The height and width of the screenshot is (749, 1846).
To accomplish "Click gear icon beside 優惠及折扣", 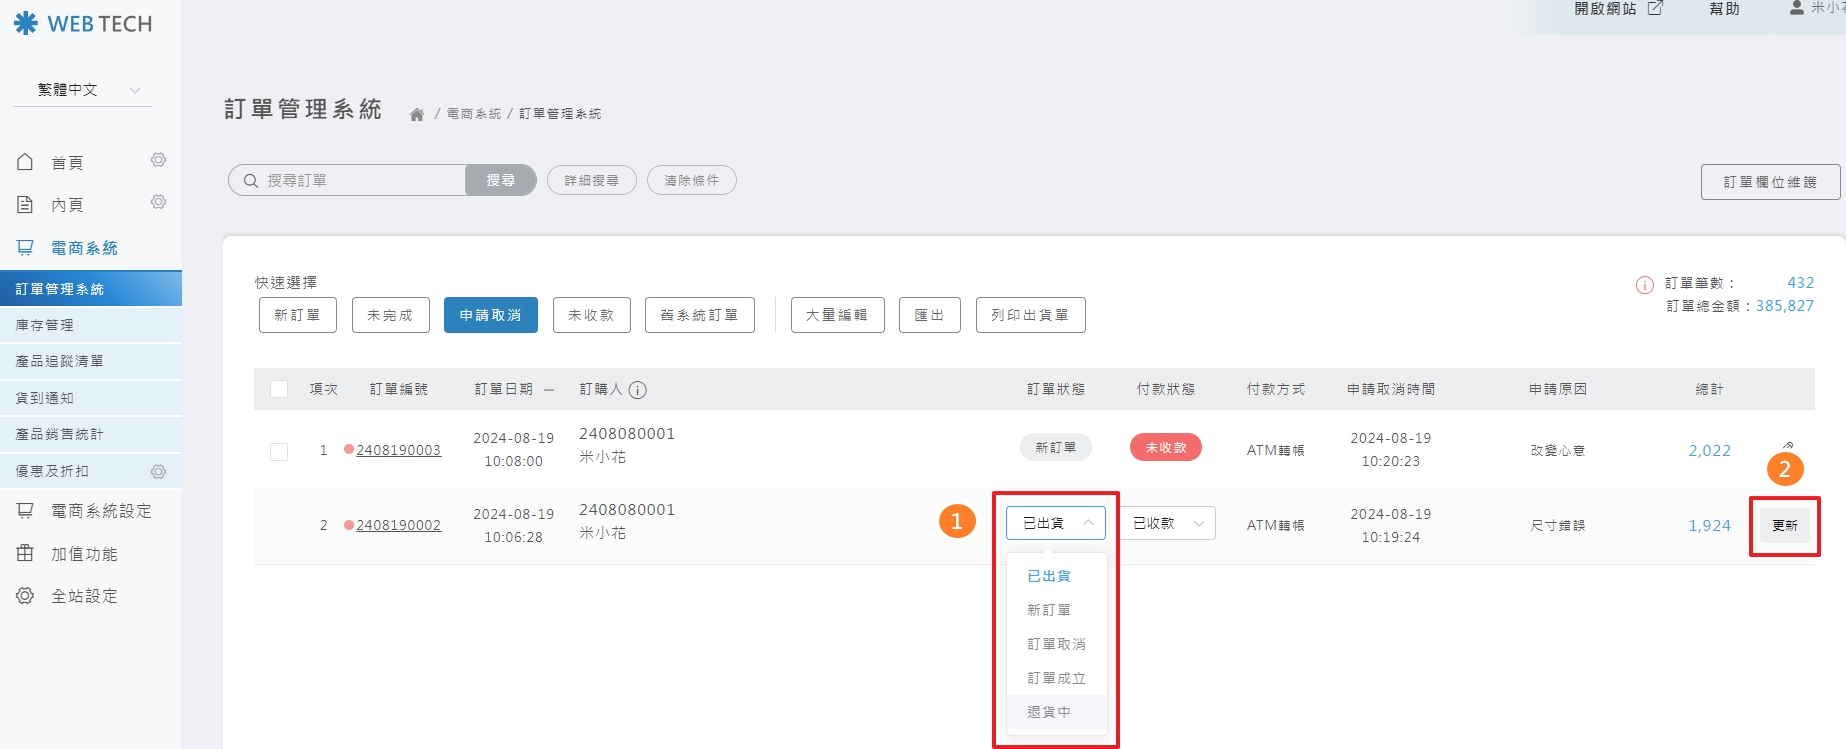I will [158, 471].
